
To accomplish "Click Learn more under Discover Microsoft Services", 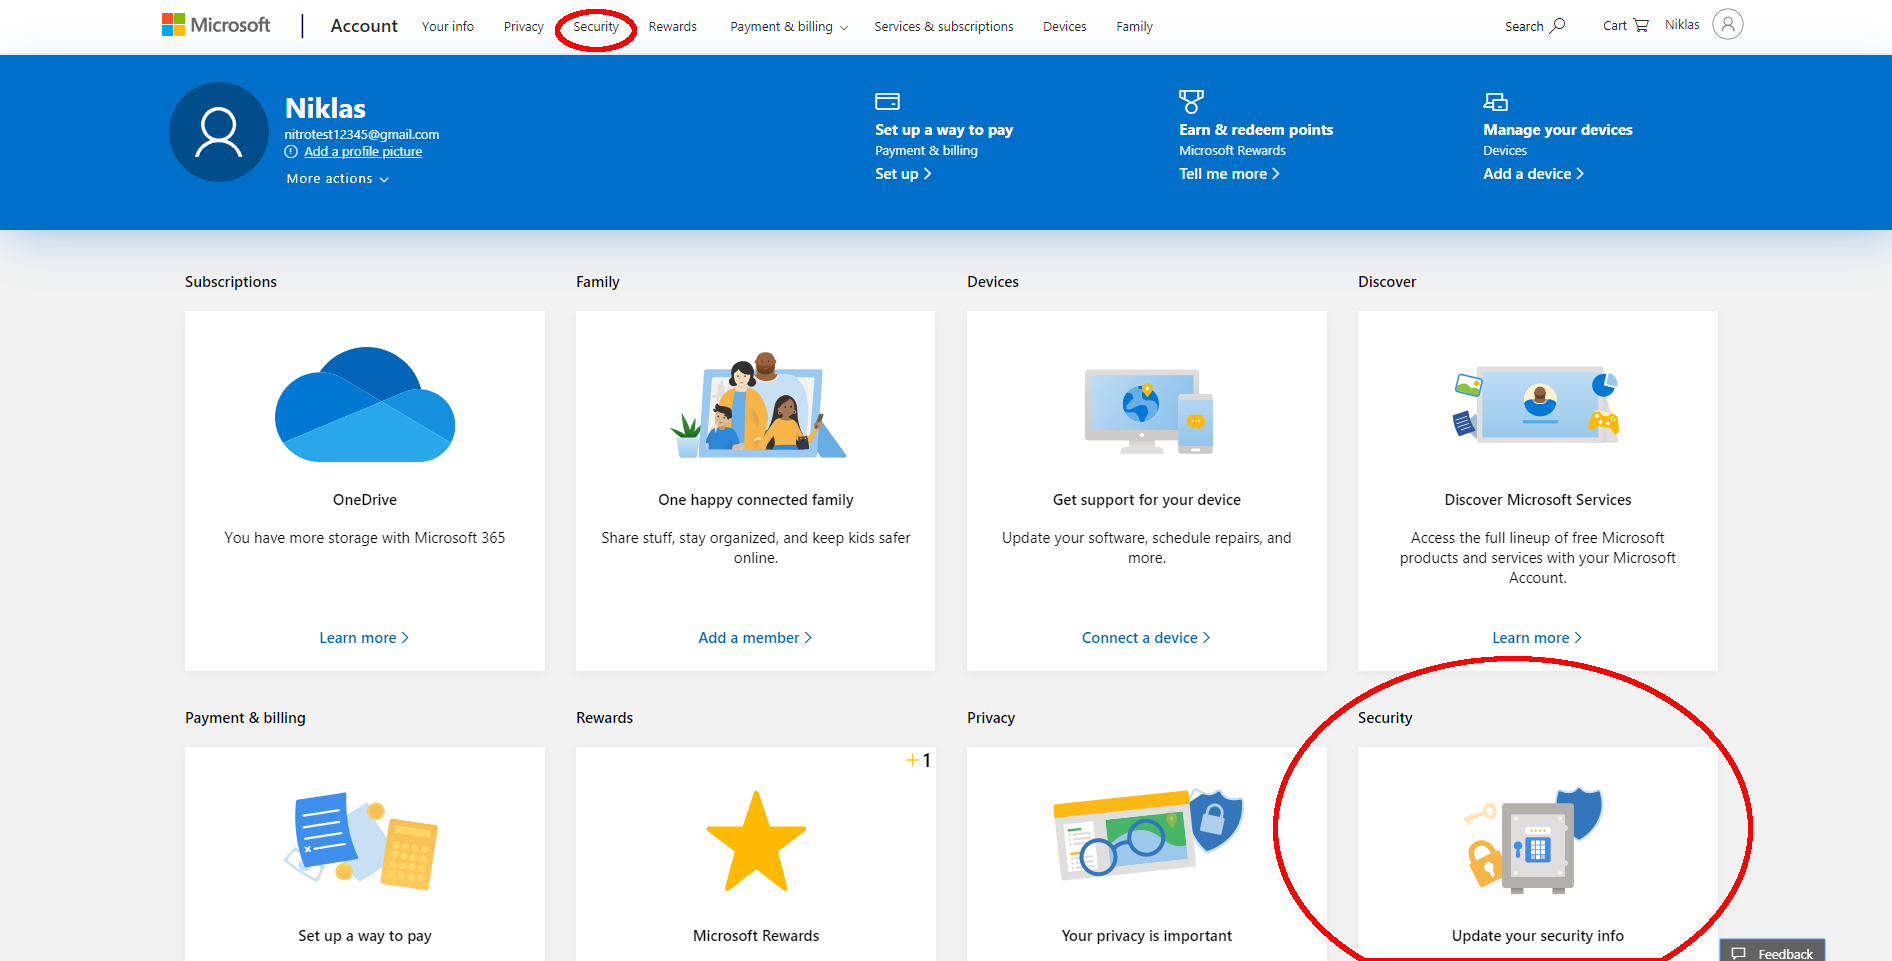I will (1537, 638).
